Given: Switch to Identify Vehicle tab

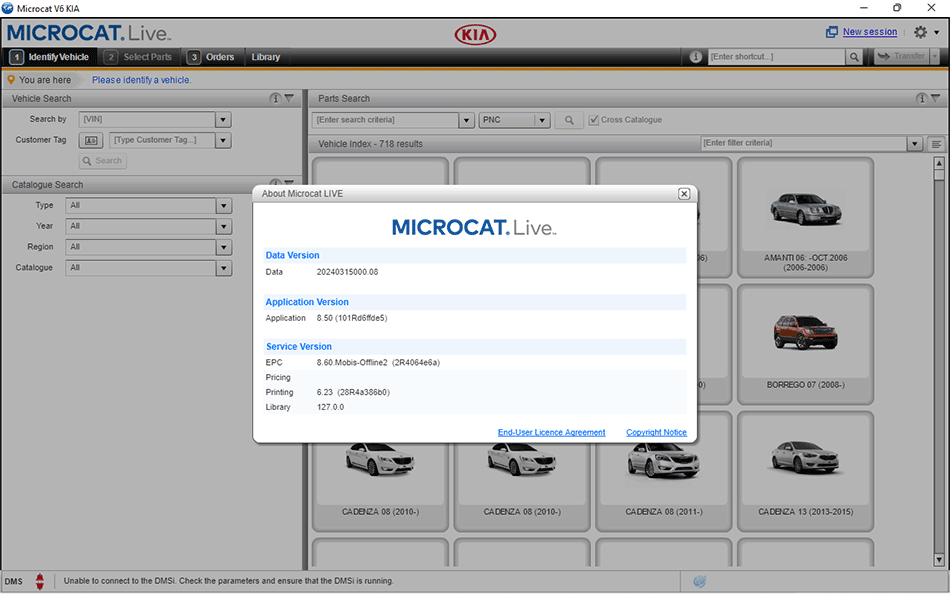Looking at the screenshot, I should tap(50, 57).
